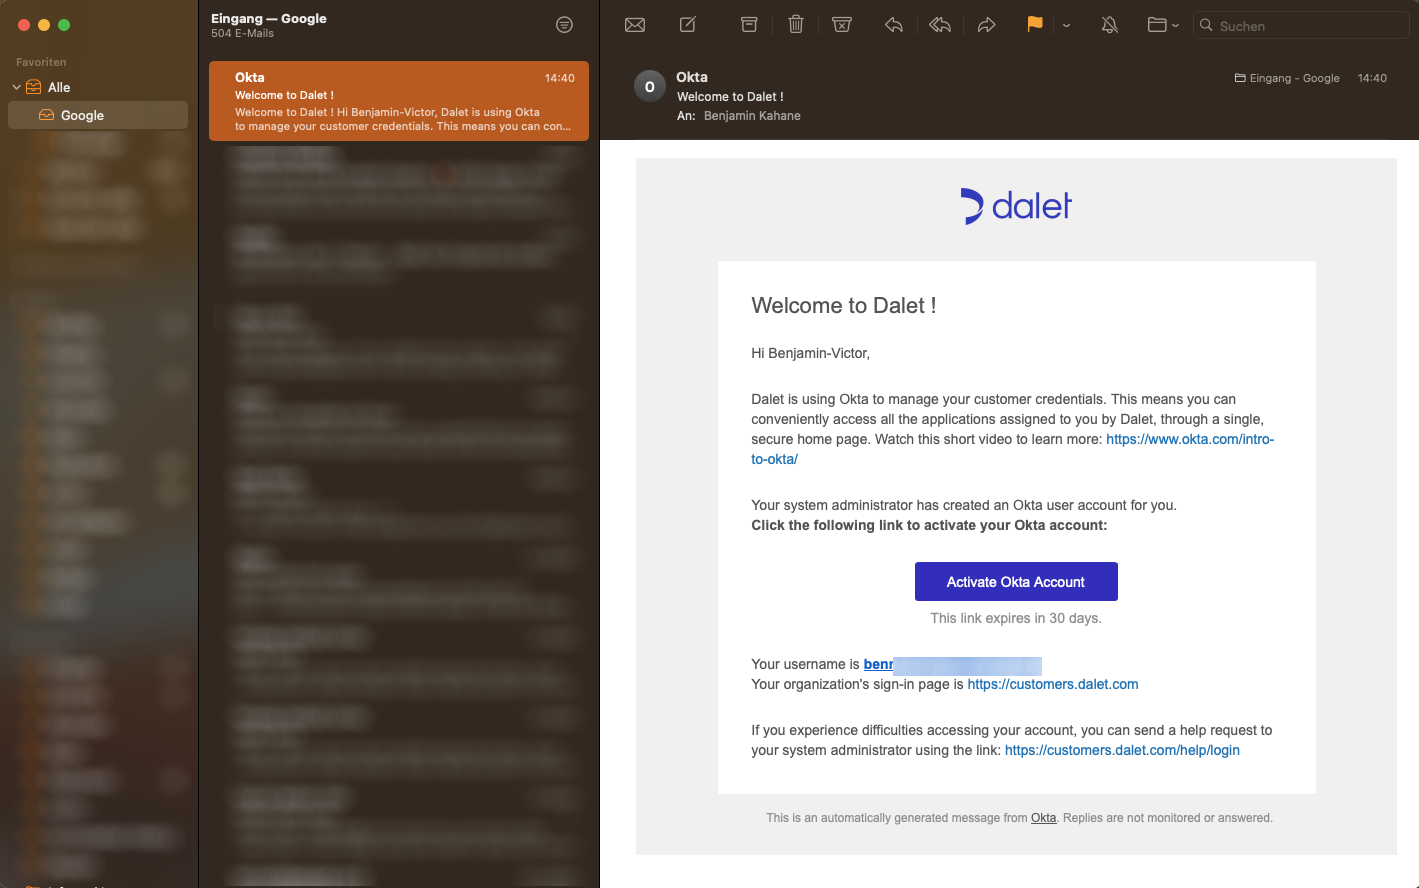Forward the Welcome to Dalet email
The width and height of the screenshot is (1419, 888).
pos(986,25)
